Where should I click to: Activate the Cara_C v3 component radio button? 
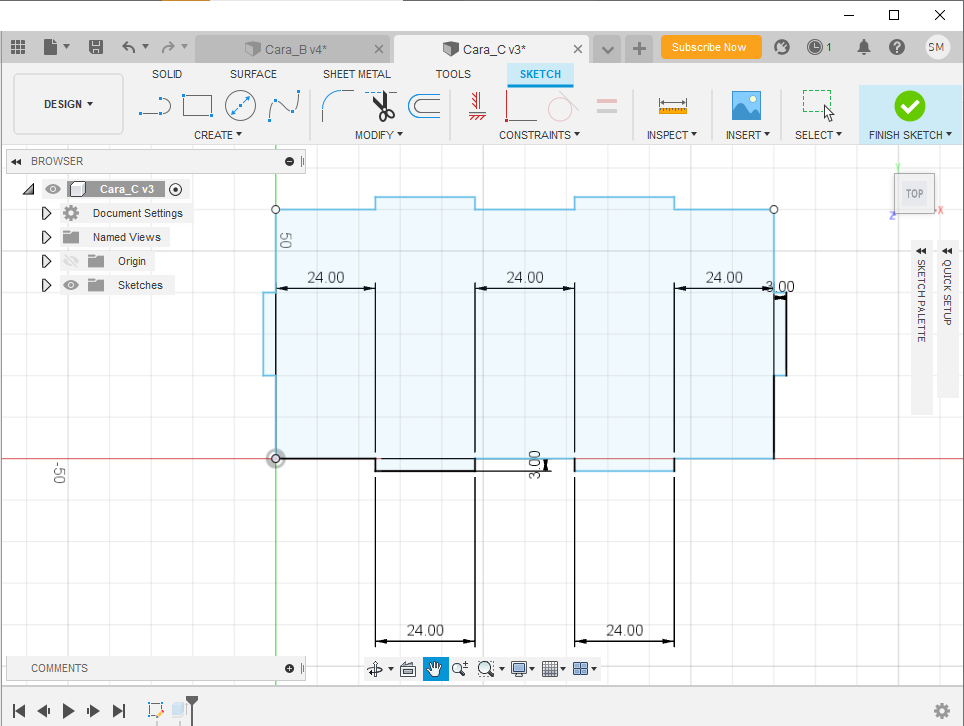click(x=175, y=189)
